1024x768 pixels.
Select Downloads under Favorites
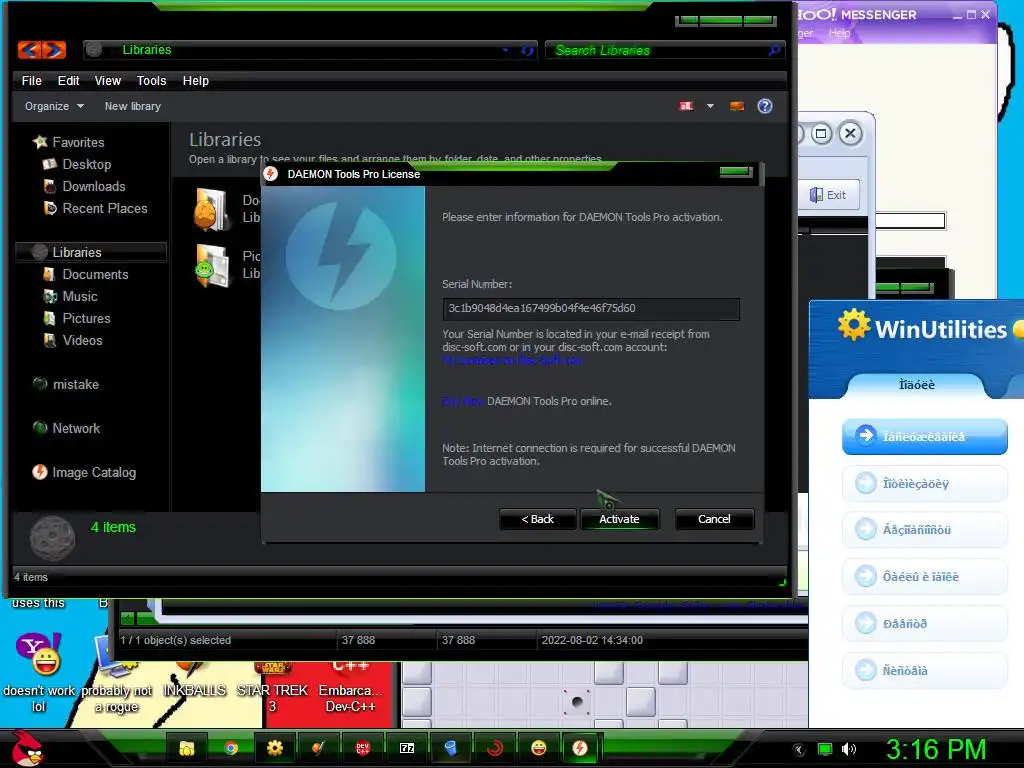[x=93, y=187]
